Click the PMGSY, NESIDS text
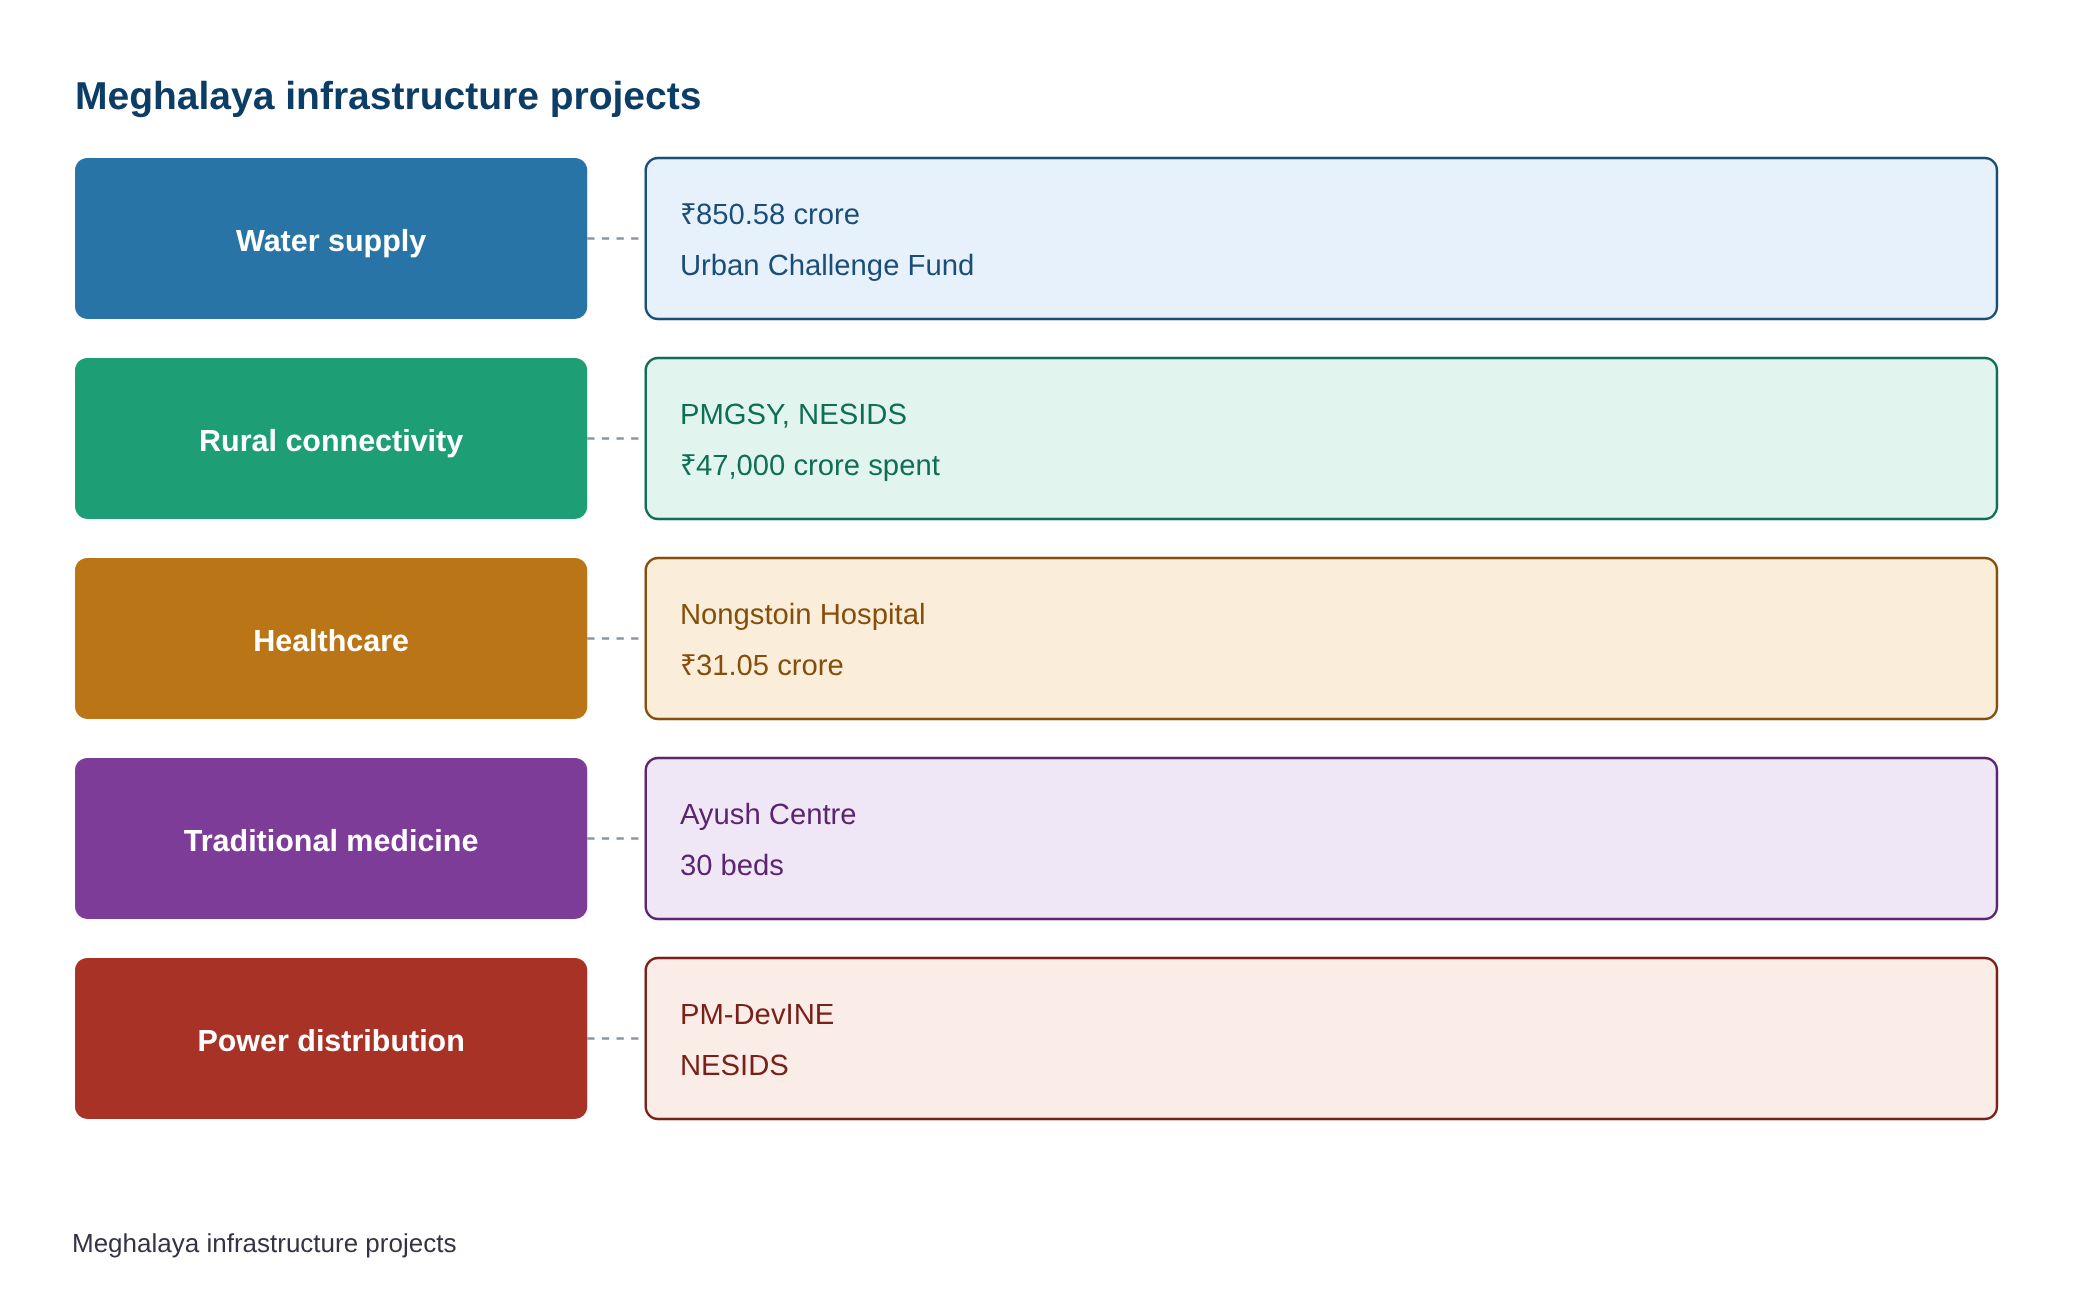Screen dimensions: 2080x1308 pos(793,414)
